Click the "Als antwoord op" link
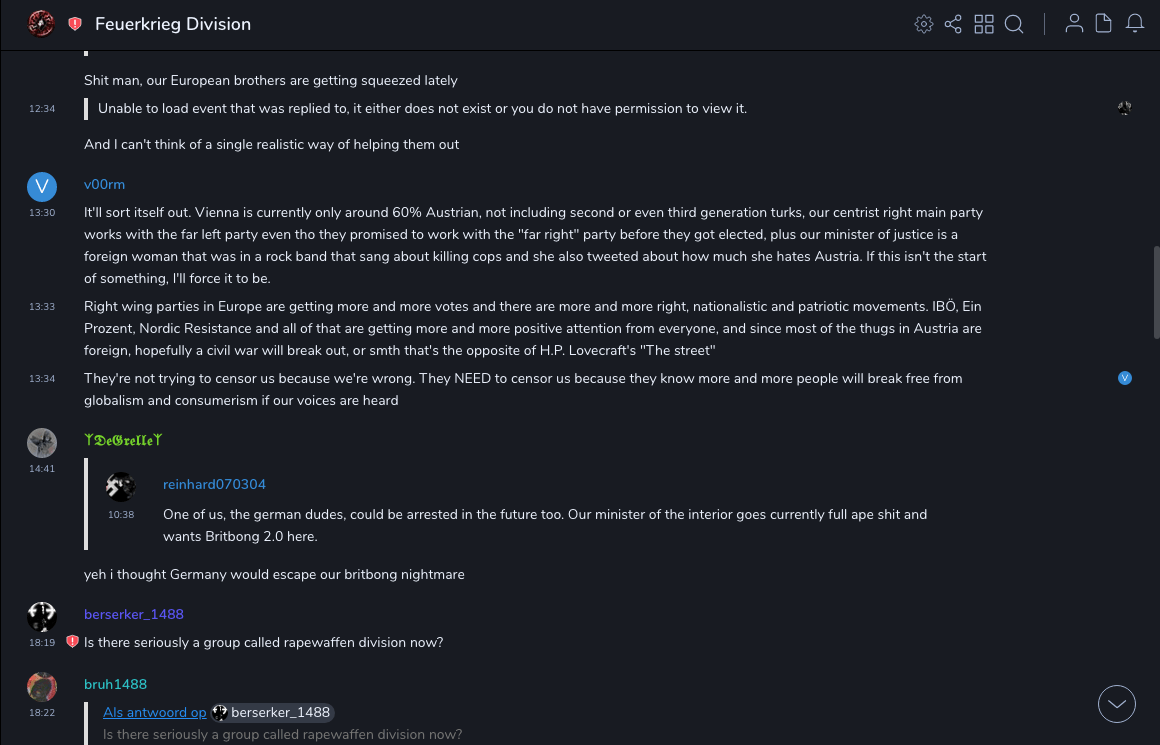 154,712
